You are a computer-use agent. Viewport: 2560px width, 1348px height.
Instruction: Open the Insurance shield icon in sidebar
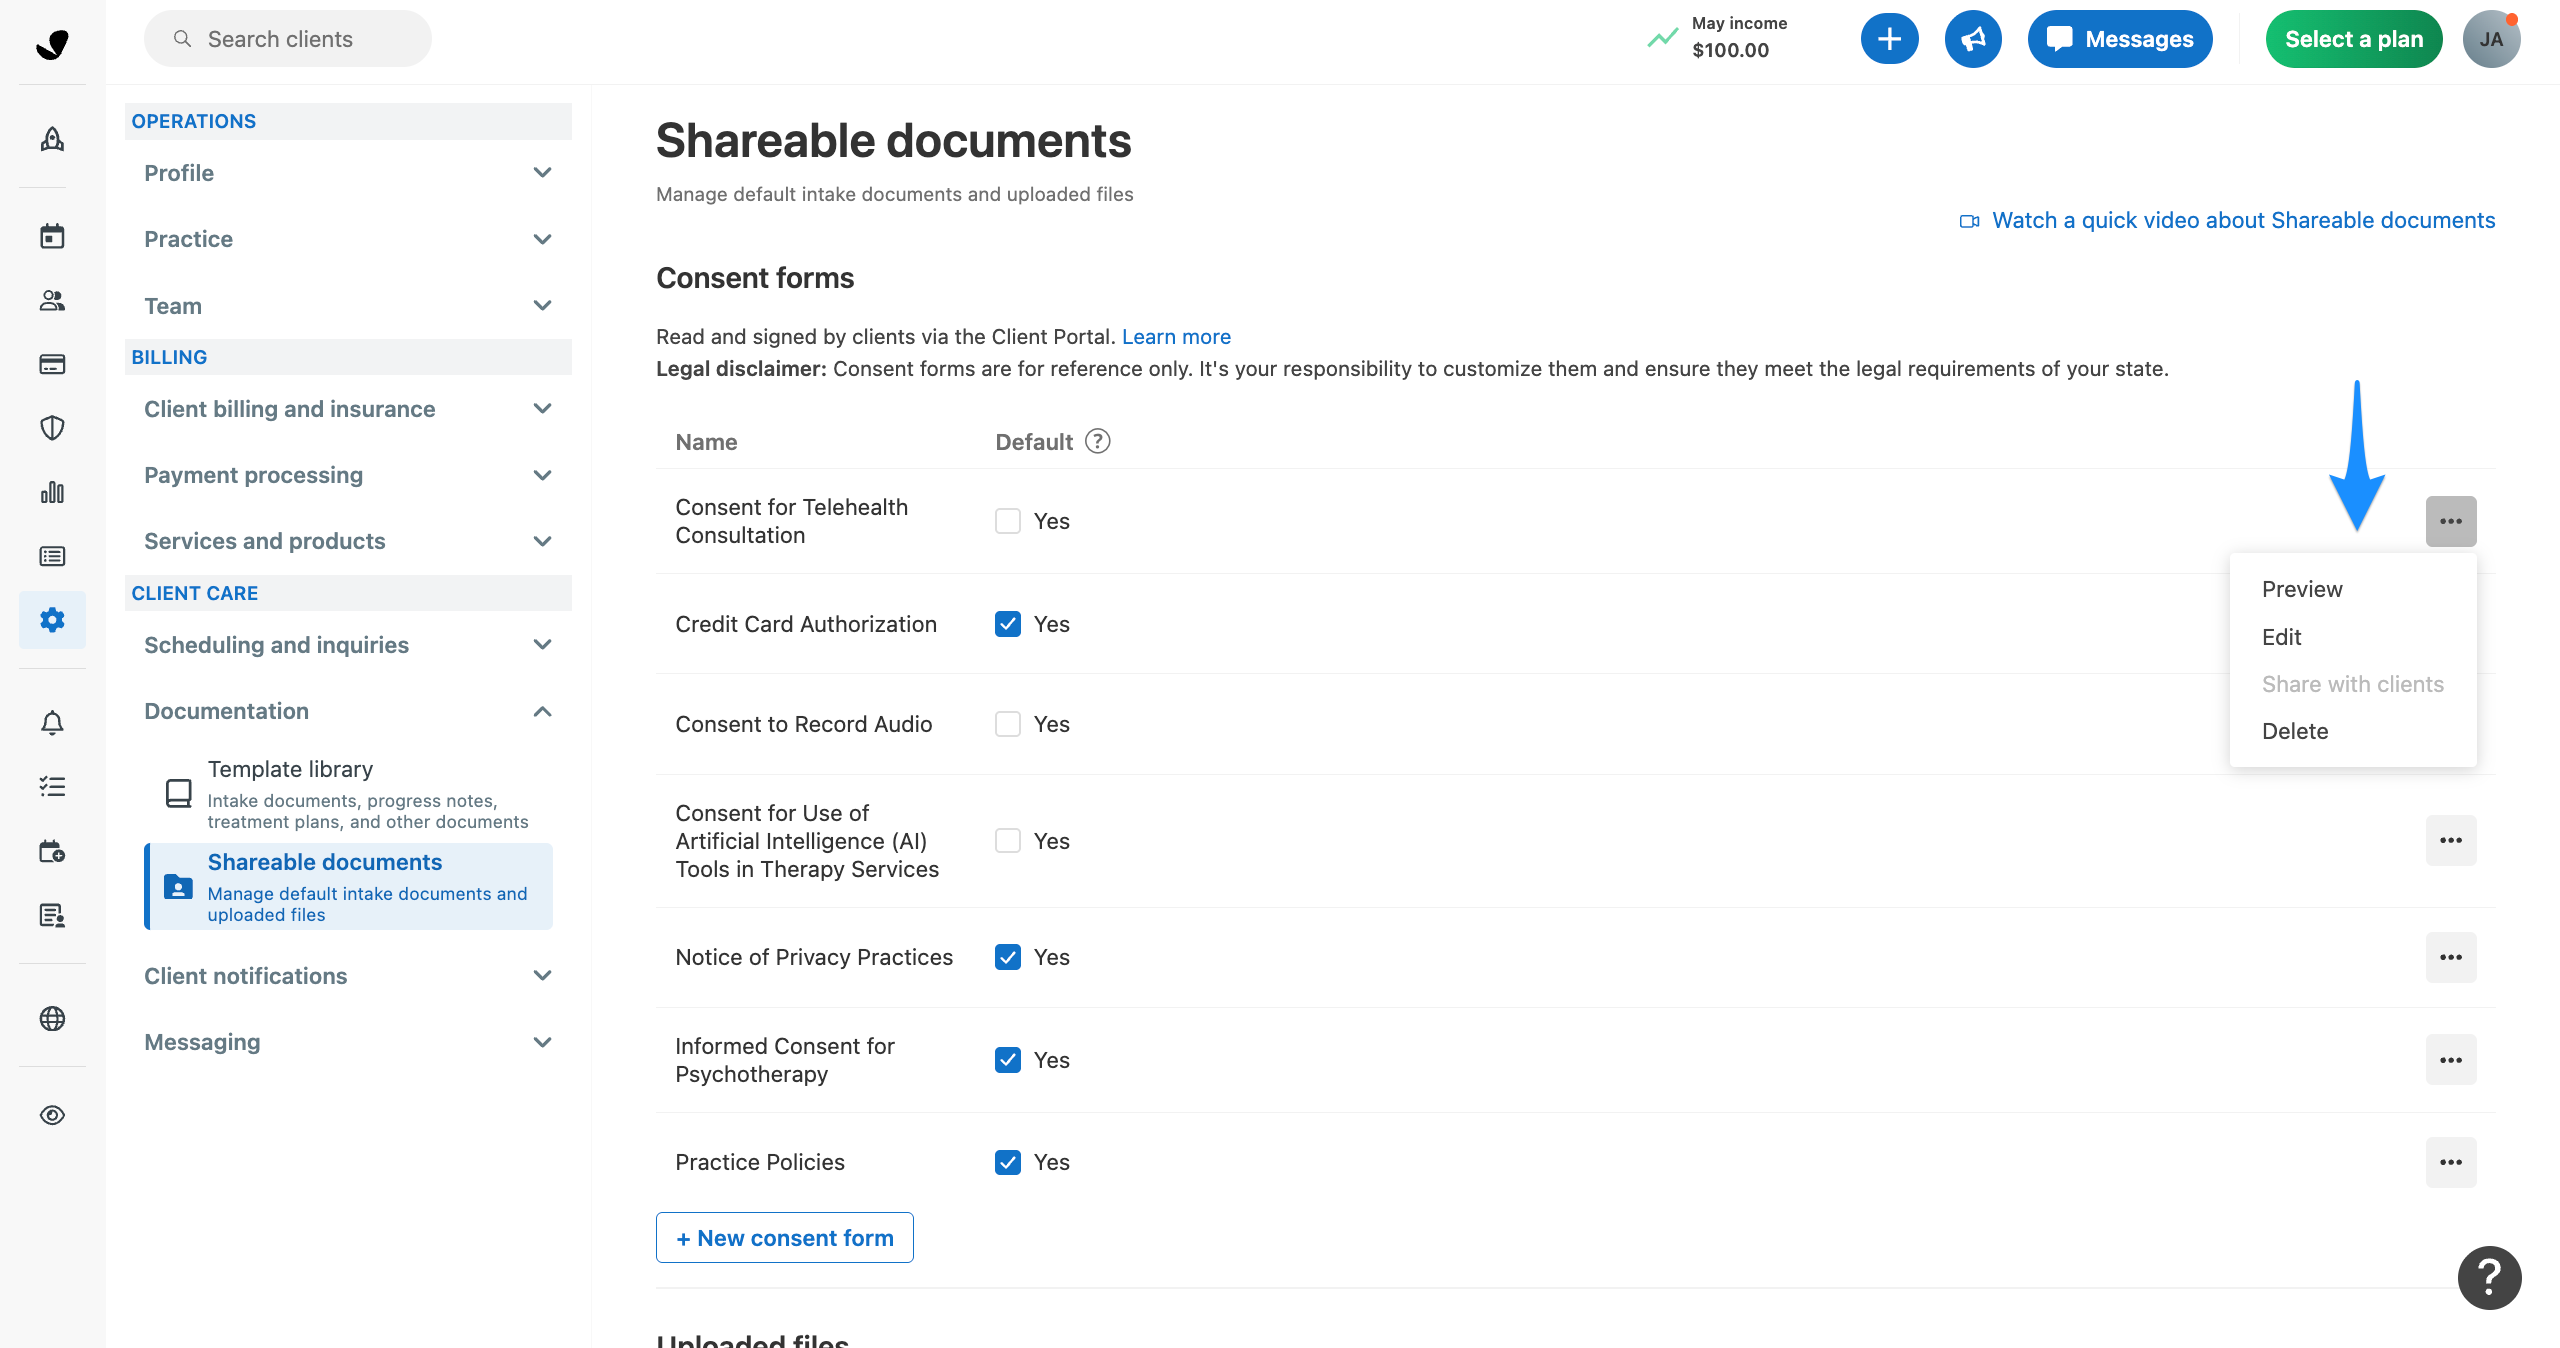pyautogui.click(x=52, y=428)
